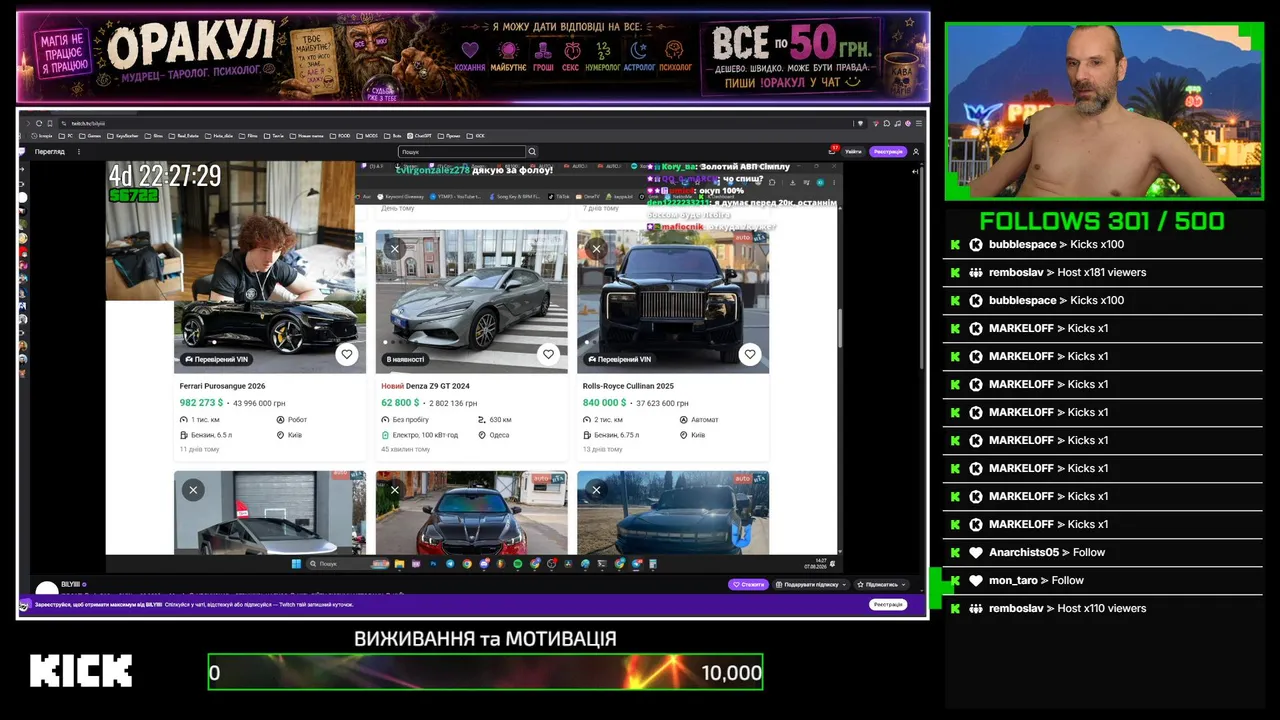Click the KICK logo
This screenshot has height=720, width=1280.
[81, 671]
